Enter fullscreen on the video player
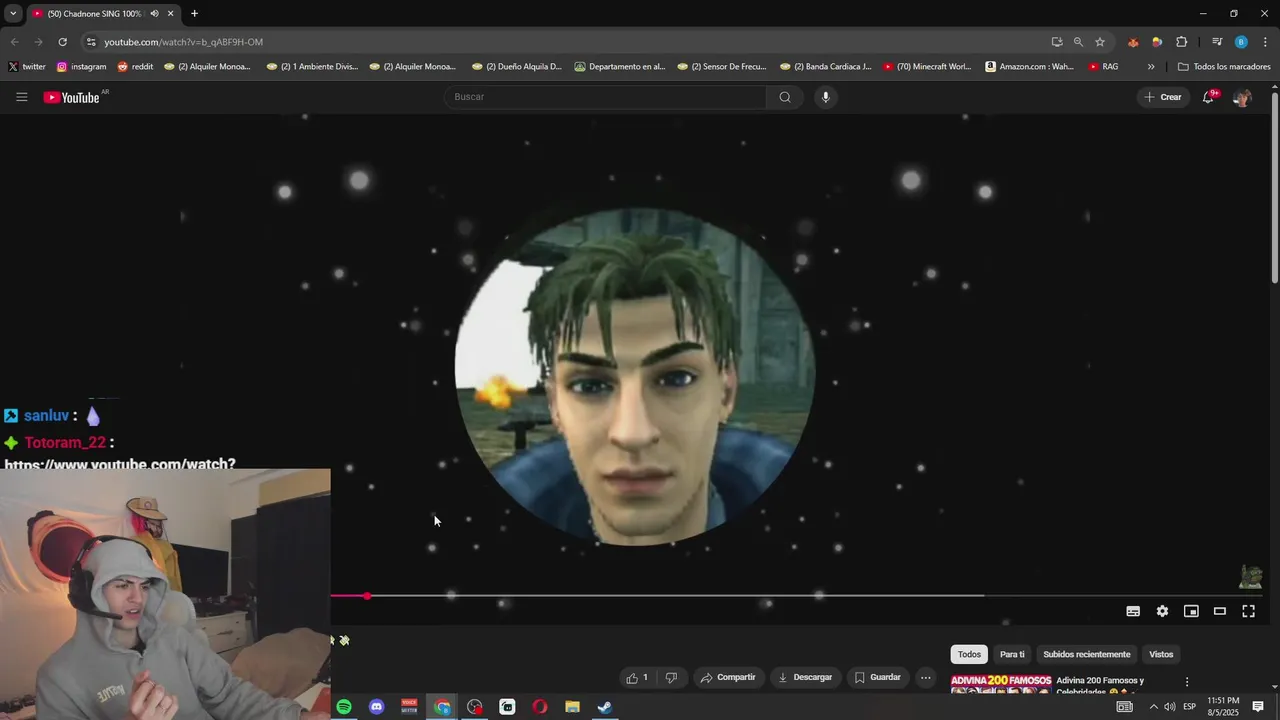Image resolution: width=1280 pixels, height=720 pixels. 1249,611
